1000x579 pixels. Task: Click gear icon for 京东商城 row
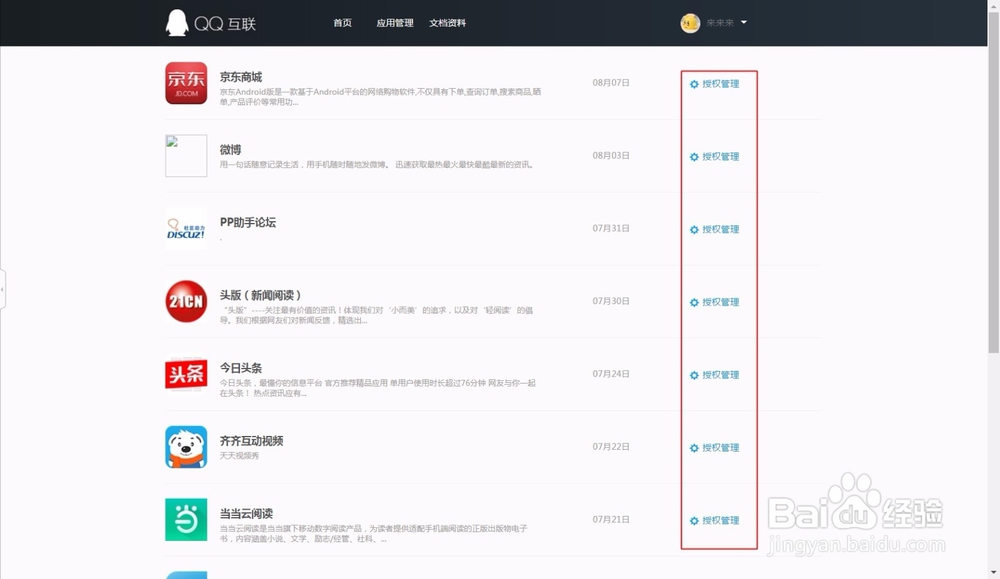pyautogui.click(x=694, y=84)
